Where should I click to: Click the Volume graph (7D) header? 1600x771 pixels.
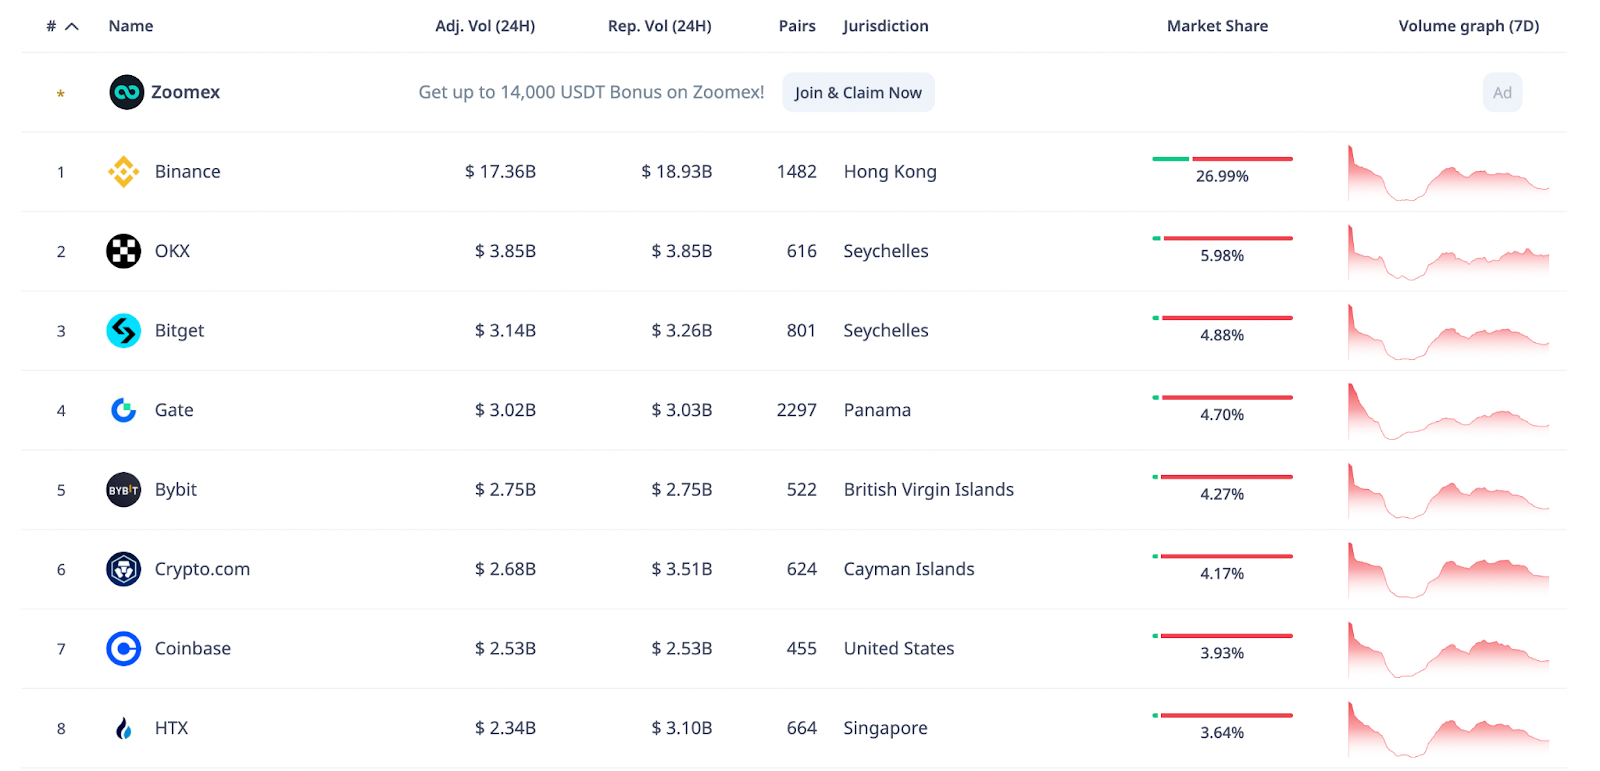coord(1469,26)
